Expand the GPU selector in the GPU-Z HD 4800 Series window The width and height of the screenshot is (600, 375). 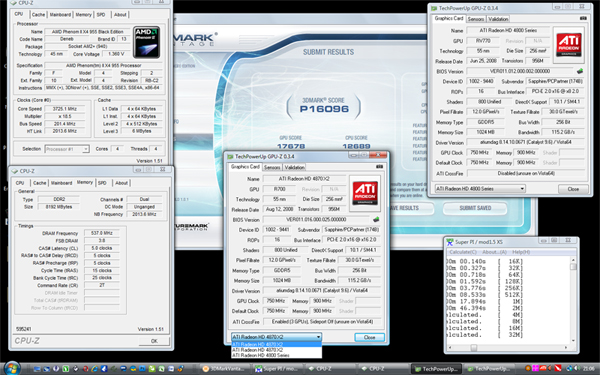point(522,189)
